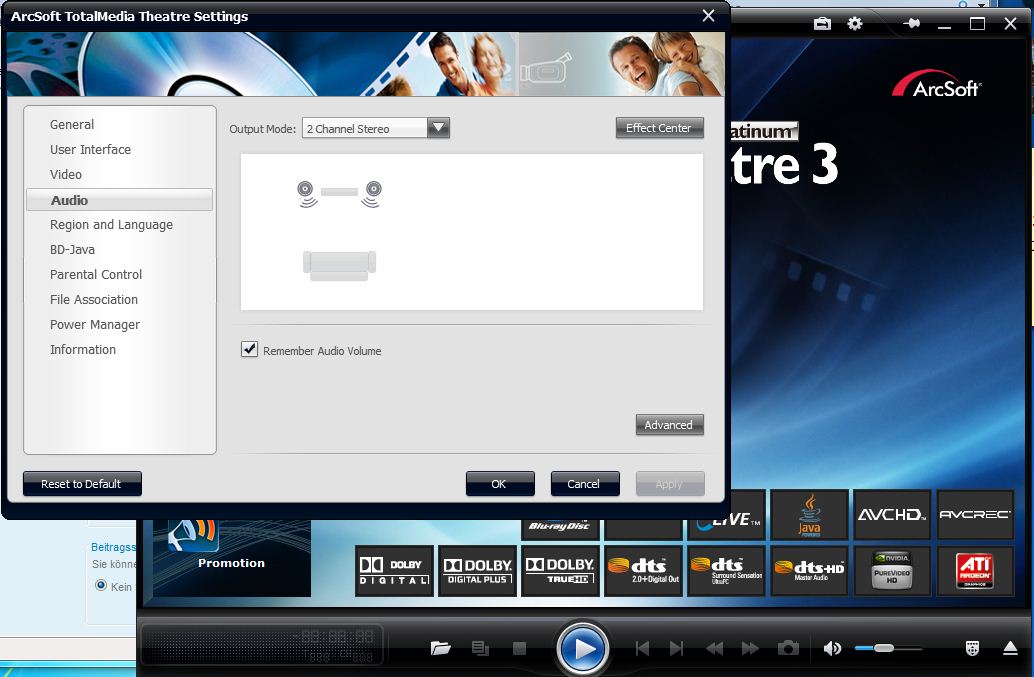Viewport: 1034px width, 677px height.
Task: Select the Kein radio button
Action: click(101, 586)
